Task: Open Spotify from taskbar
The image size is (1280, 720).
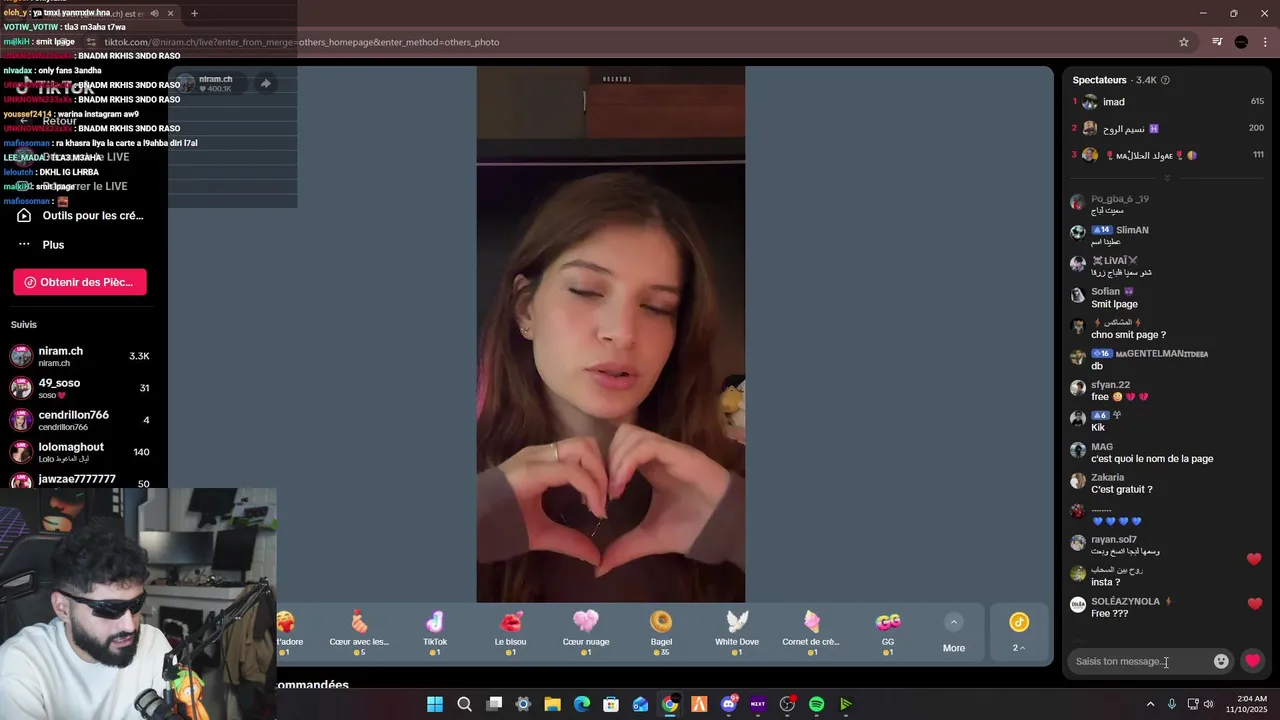Action: (x=816, y=704)
